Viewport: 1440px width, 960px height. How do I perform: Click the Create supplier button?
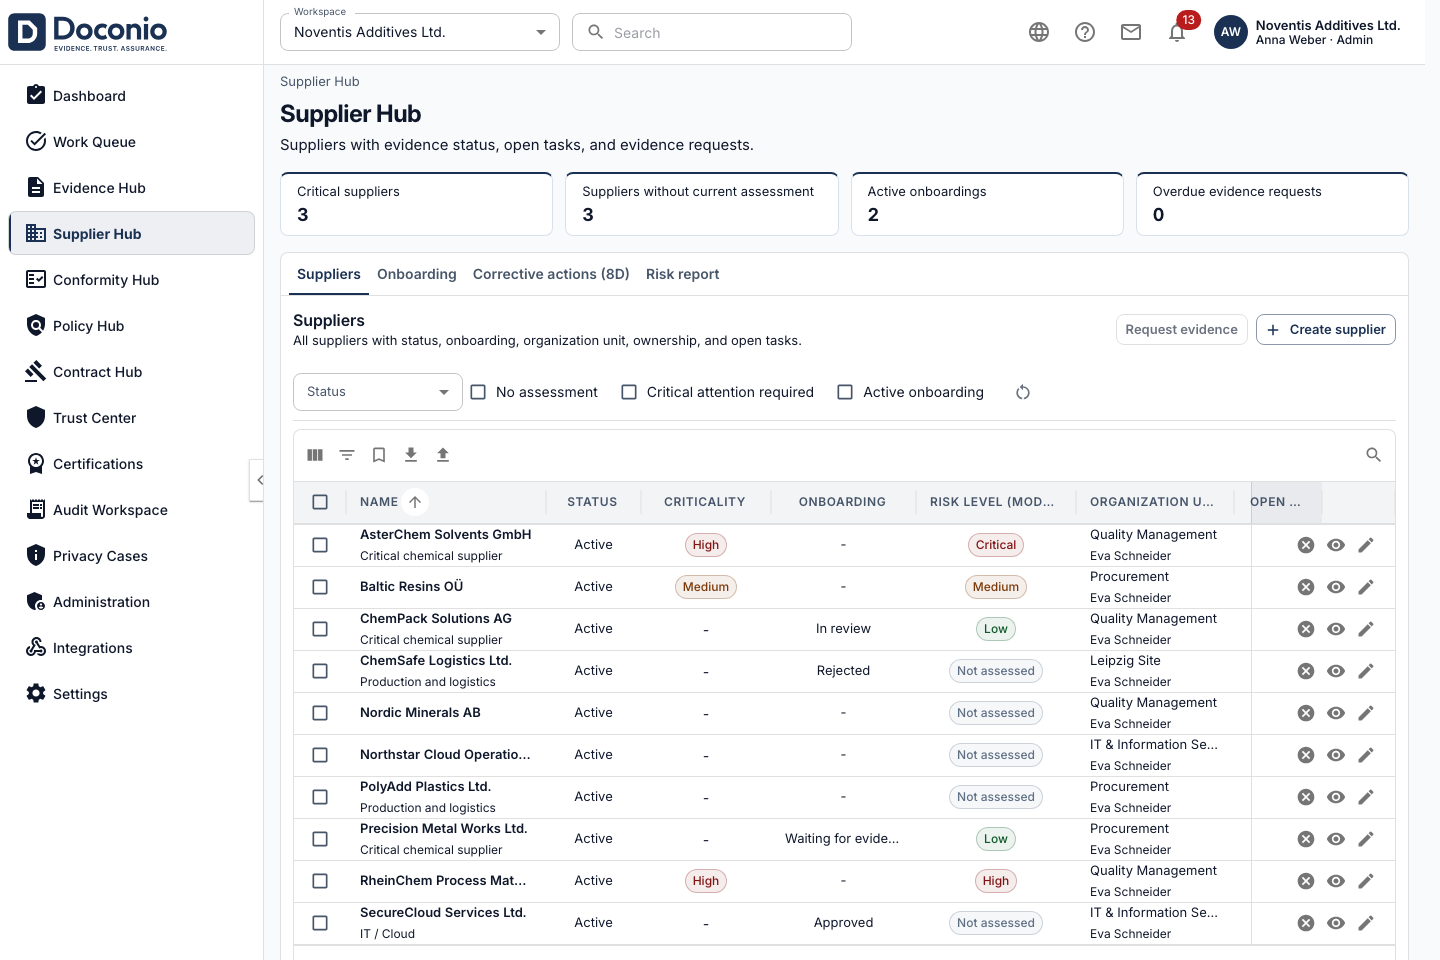point(1326,329)
